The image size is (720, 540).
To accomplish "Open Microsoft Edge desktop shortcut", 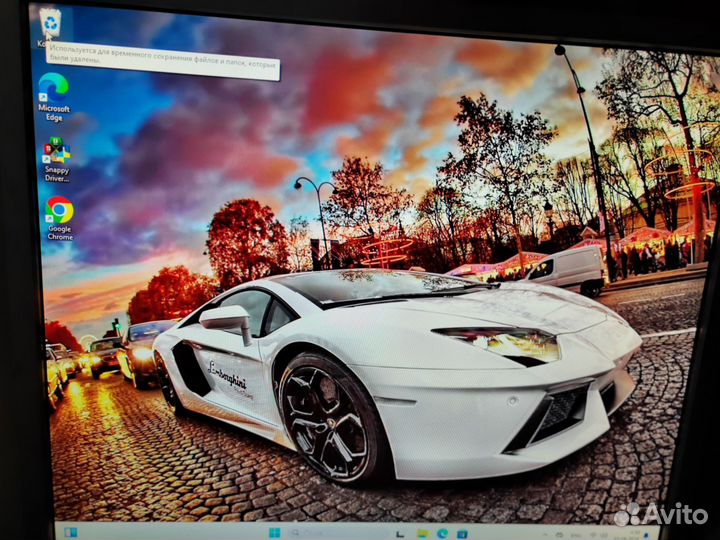I will [x=54, y=97].
